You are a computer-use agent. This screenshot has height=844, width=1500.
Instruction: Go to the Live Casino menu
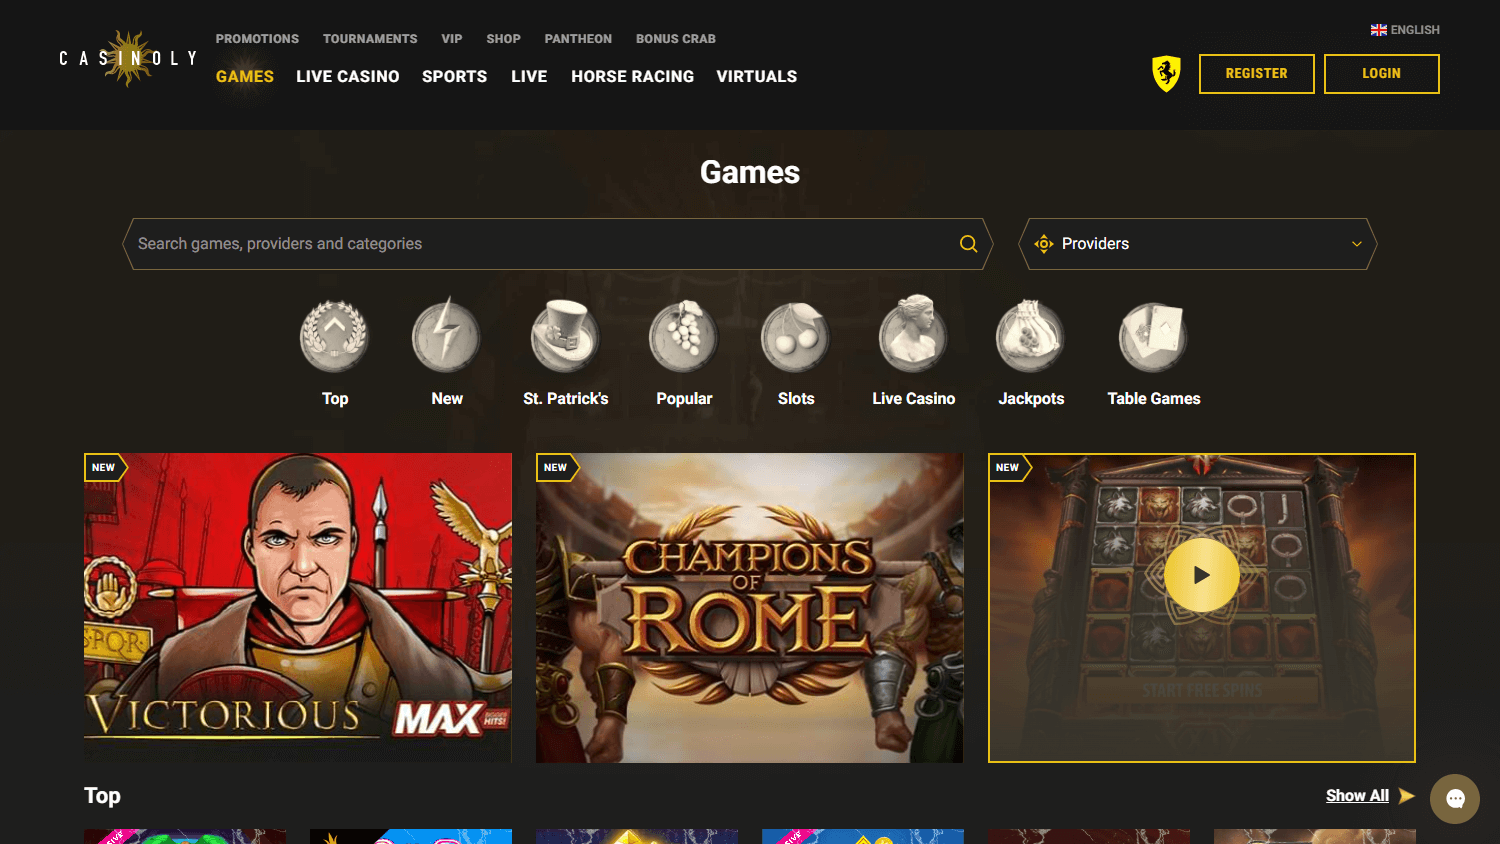click(347, 76)
